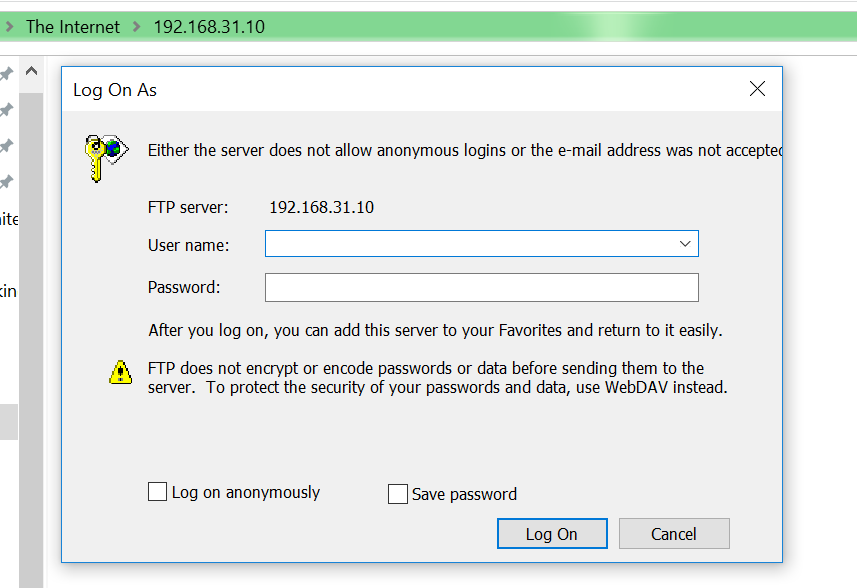Close the Log On As dialog

[757, 89]
